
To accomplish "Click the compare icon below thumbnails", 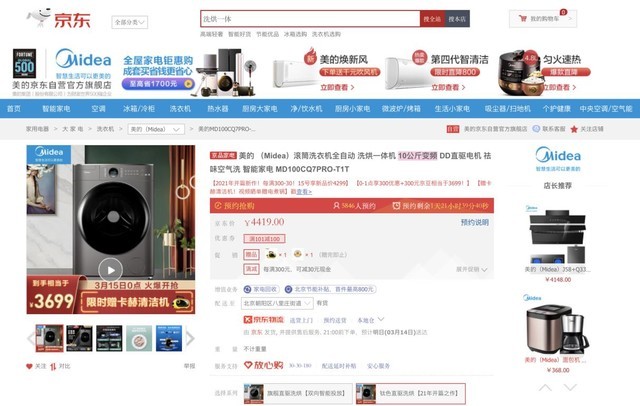I will (x=53, y=366).
